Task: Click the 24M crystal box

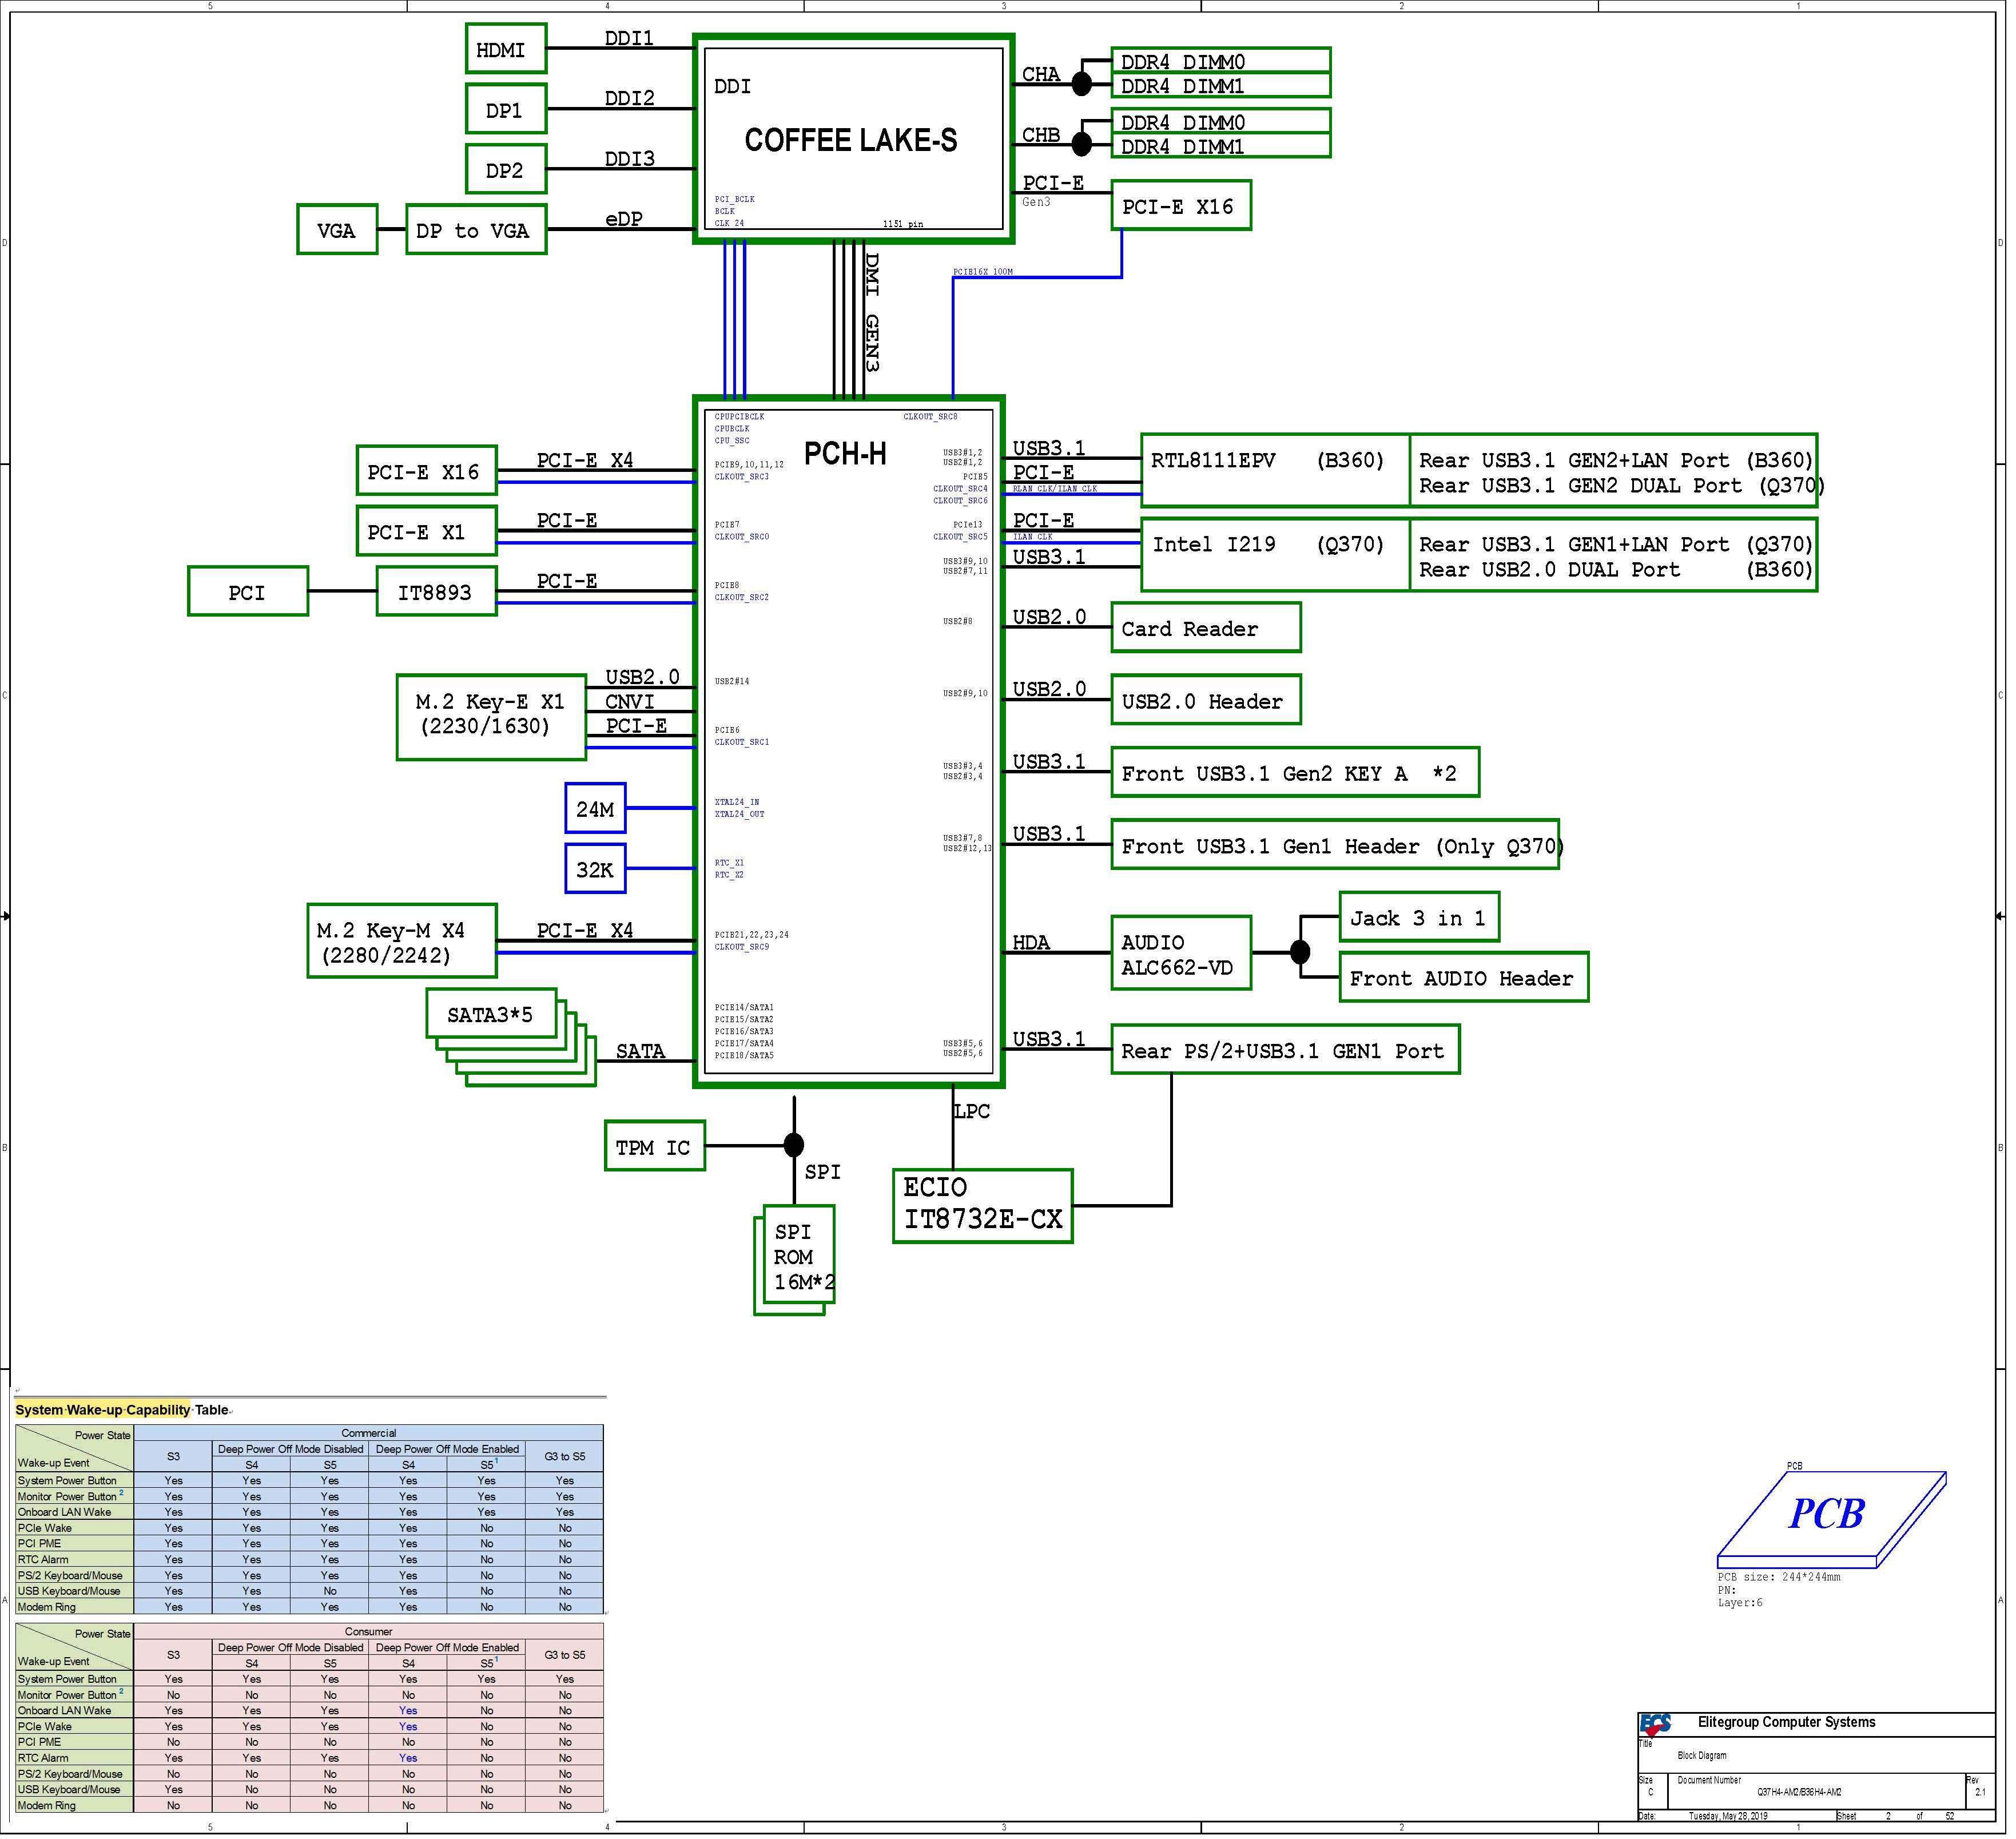Action: coord(595,809)
